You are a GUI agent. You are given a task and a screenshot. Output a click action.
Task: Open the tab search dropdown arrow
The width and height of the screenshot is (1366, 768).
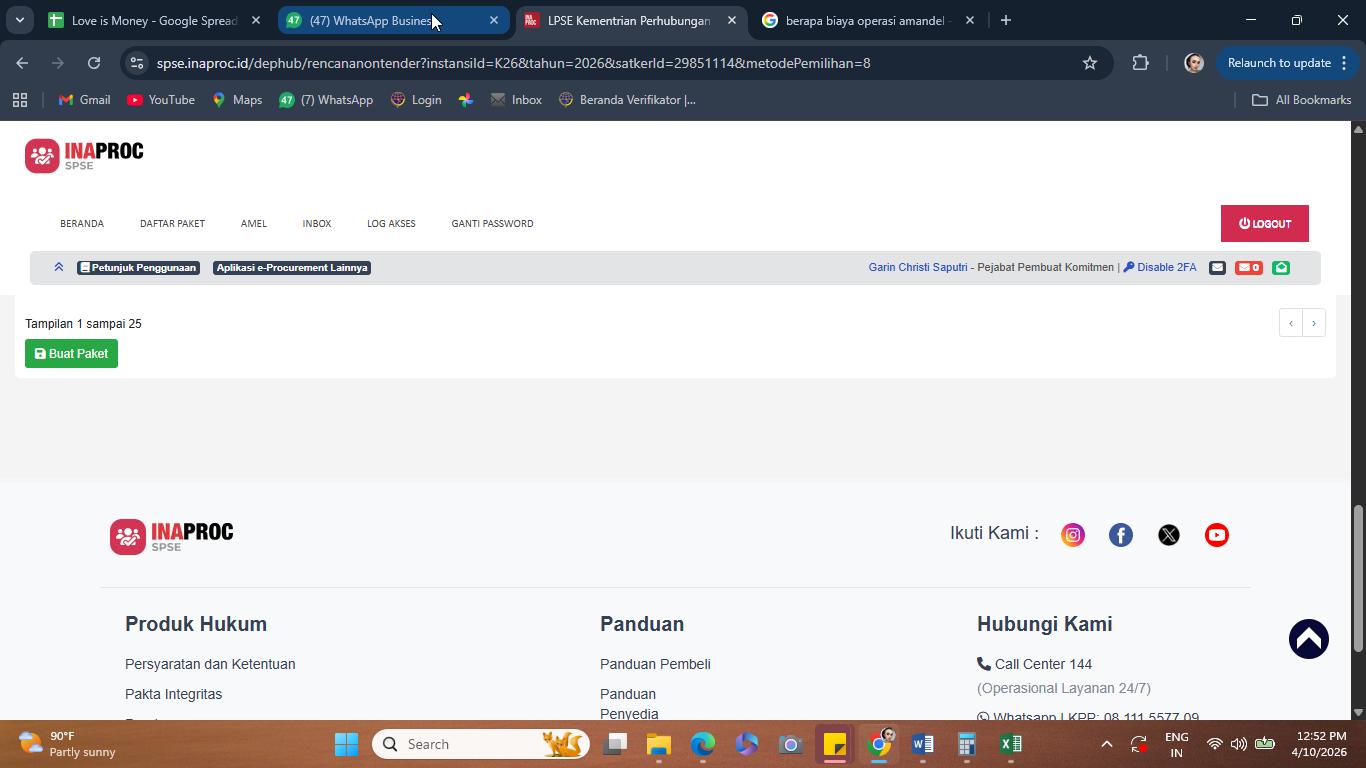(19, 20)
